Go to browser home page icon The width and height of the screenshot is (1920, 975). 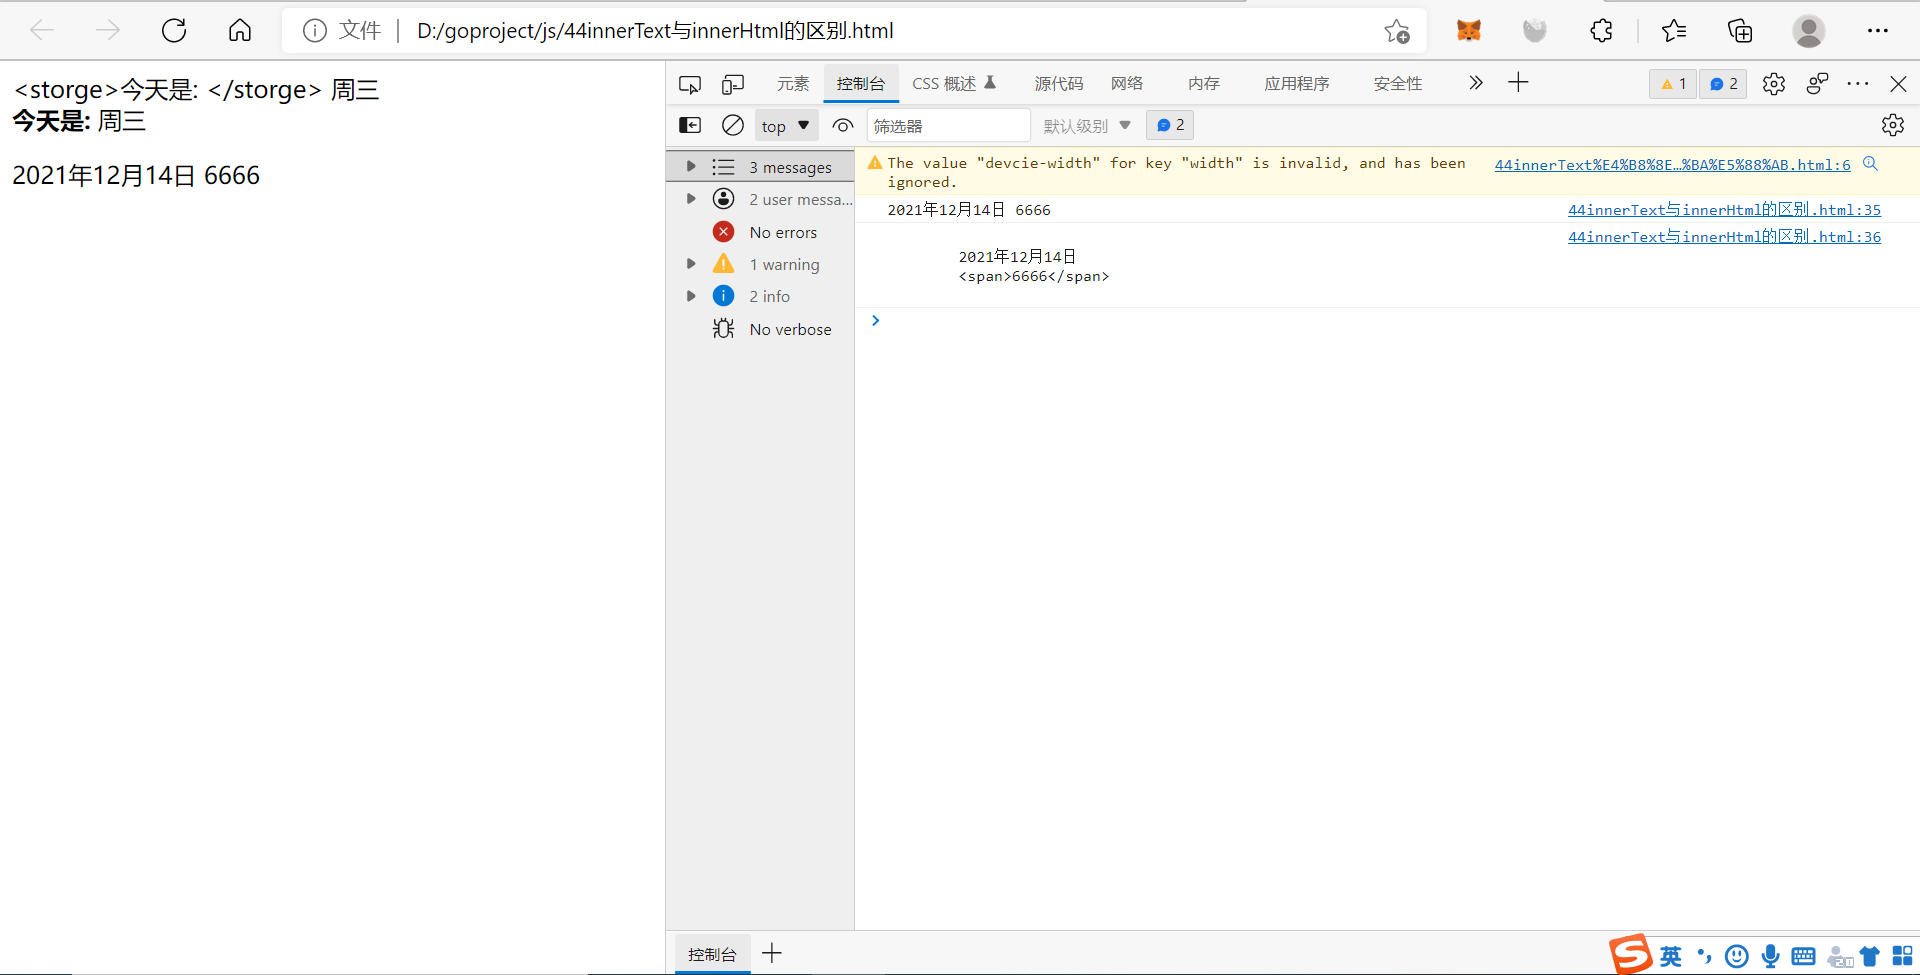pyautogui.click(x=240, y=31)
